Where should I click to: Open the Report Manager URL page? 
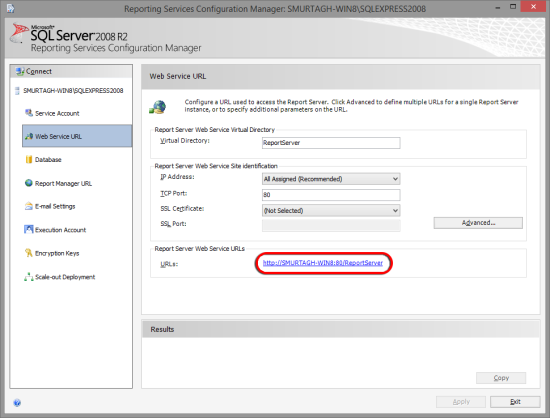click(63, 183)
